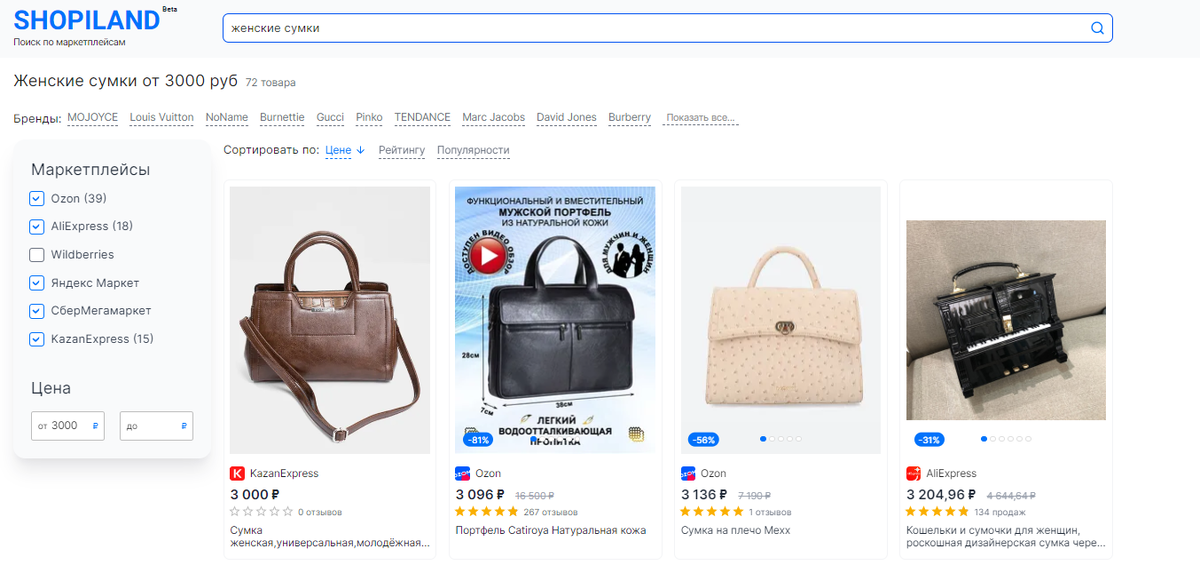Open title Сумка на плечо Mexx

(736, 530)
